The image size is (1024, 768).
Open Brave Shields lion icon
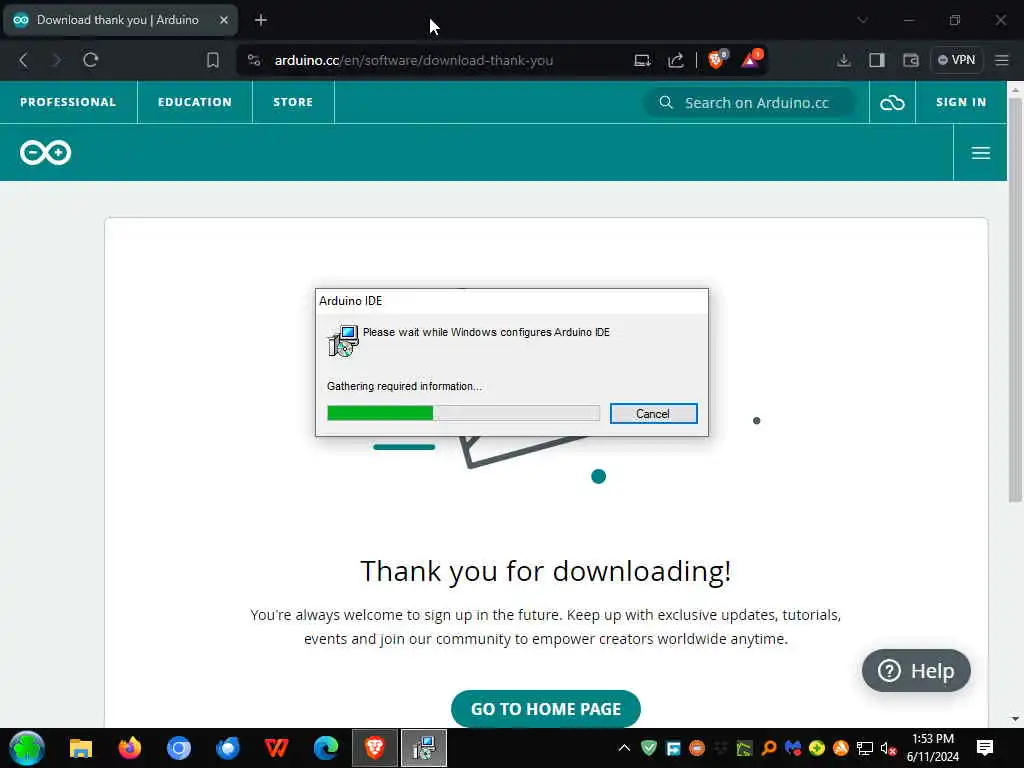[717, 59]
